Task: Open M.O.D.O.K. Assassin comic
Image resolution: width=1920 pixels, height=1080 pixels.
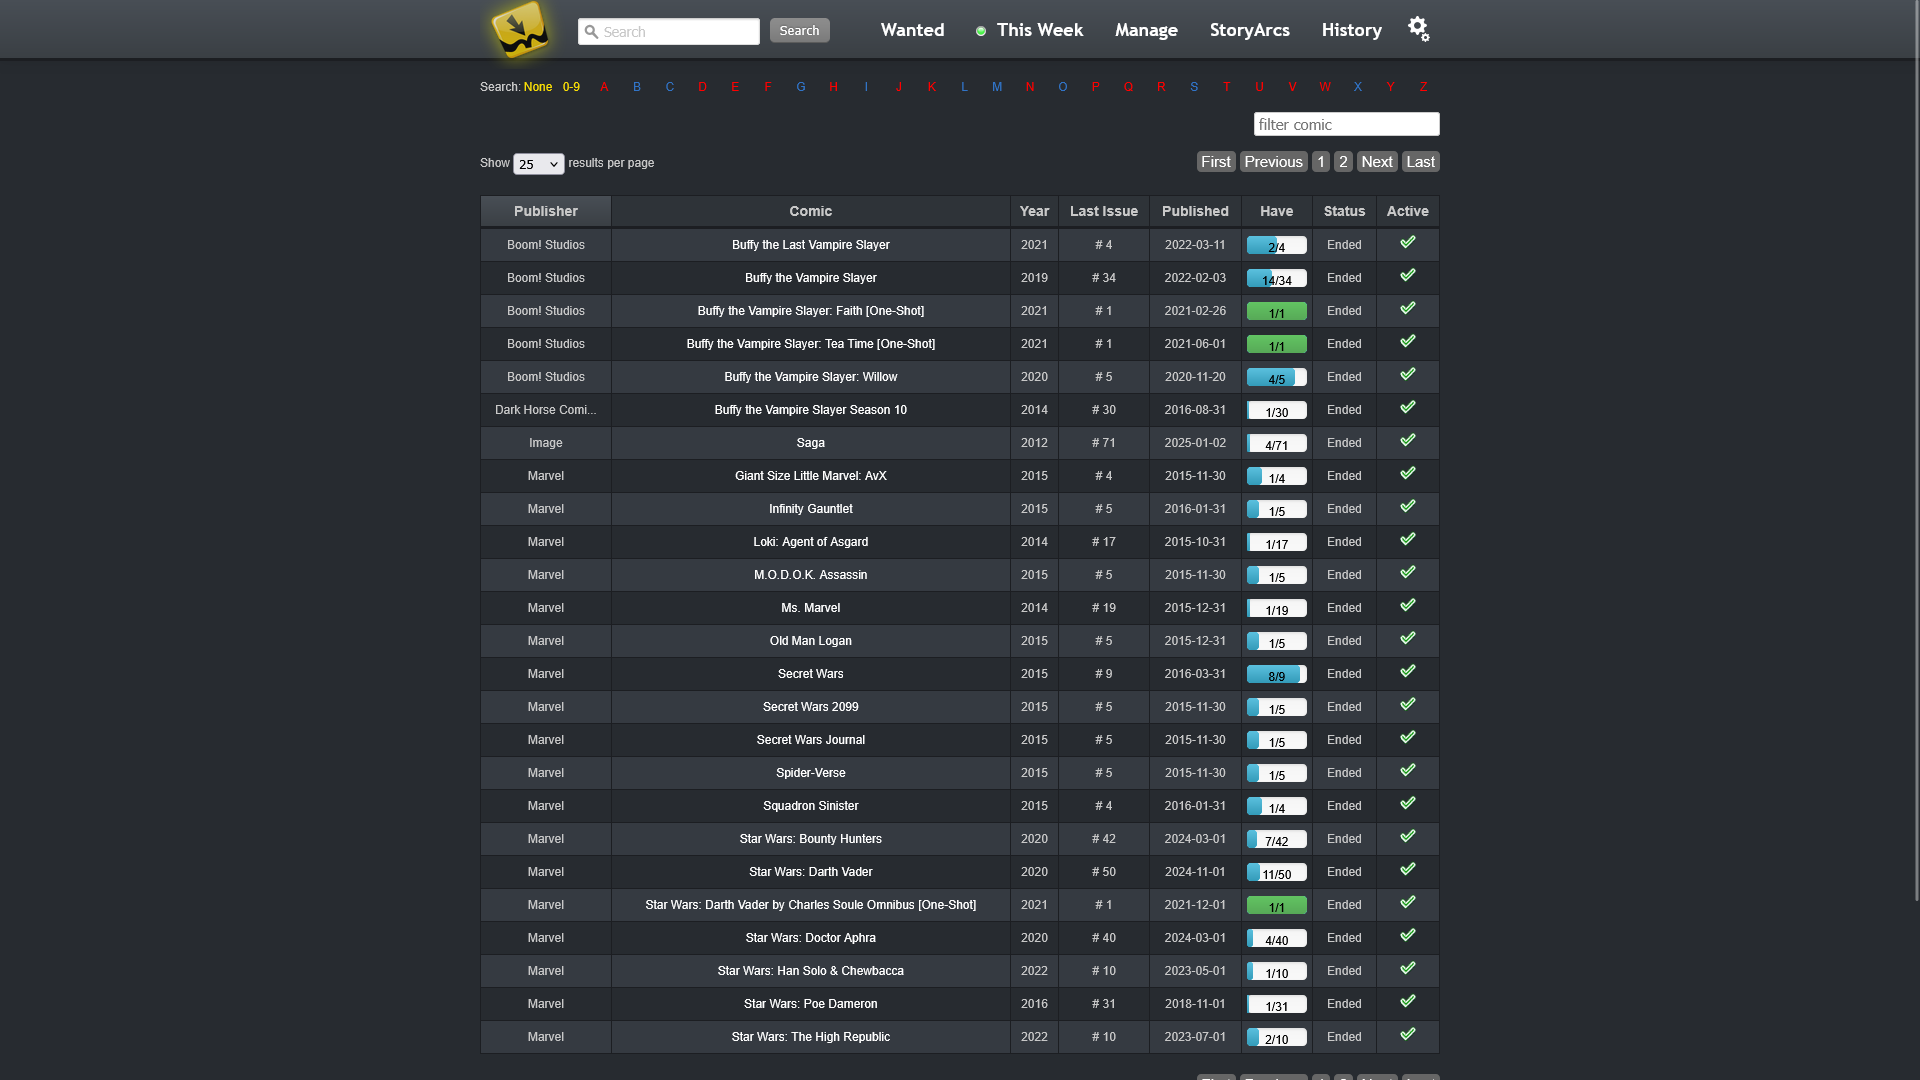Action: click(810, 575)
